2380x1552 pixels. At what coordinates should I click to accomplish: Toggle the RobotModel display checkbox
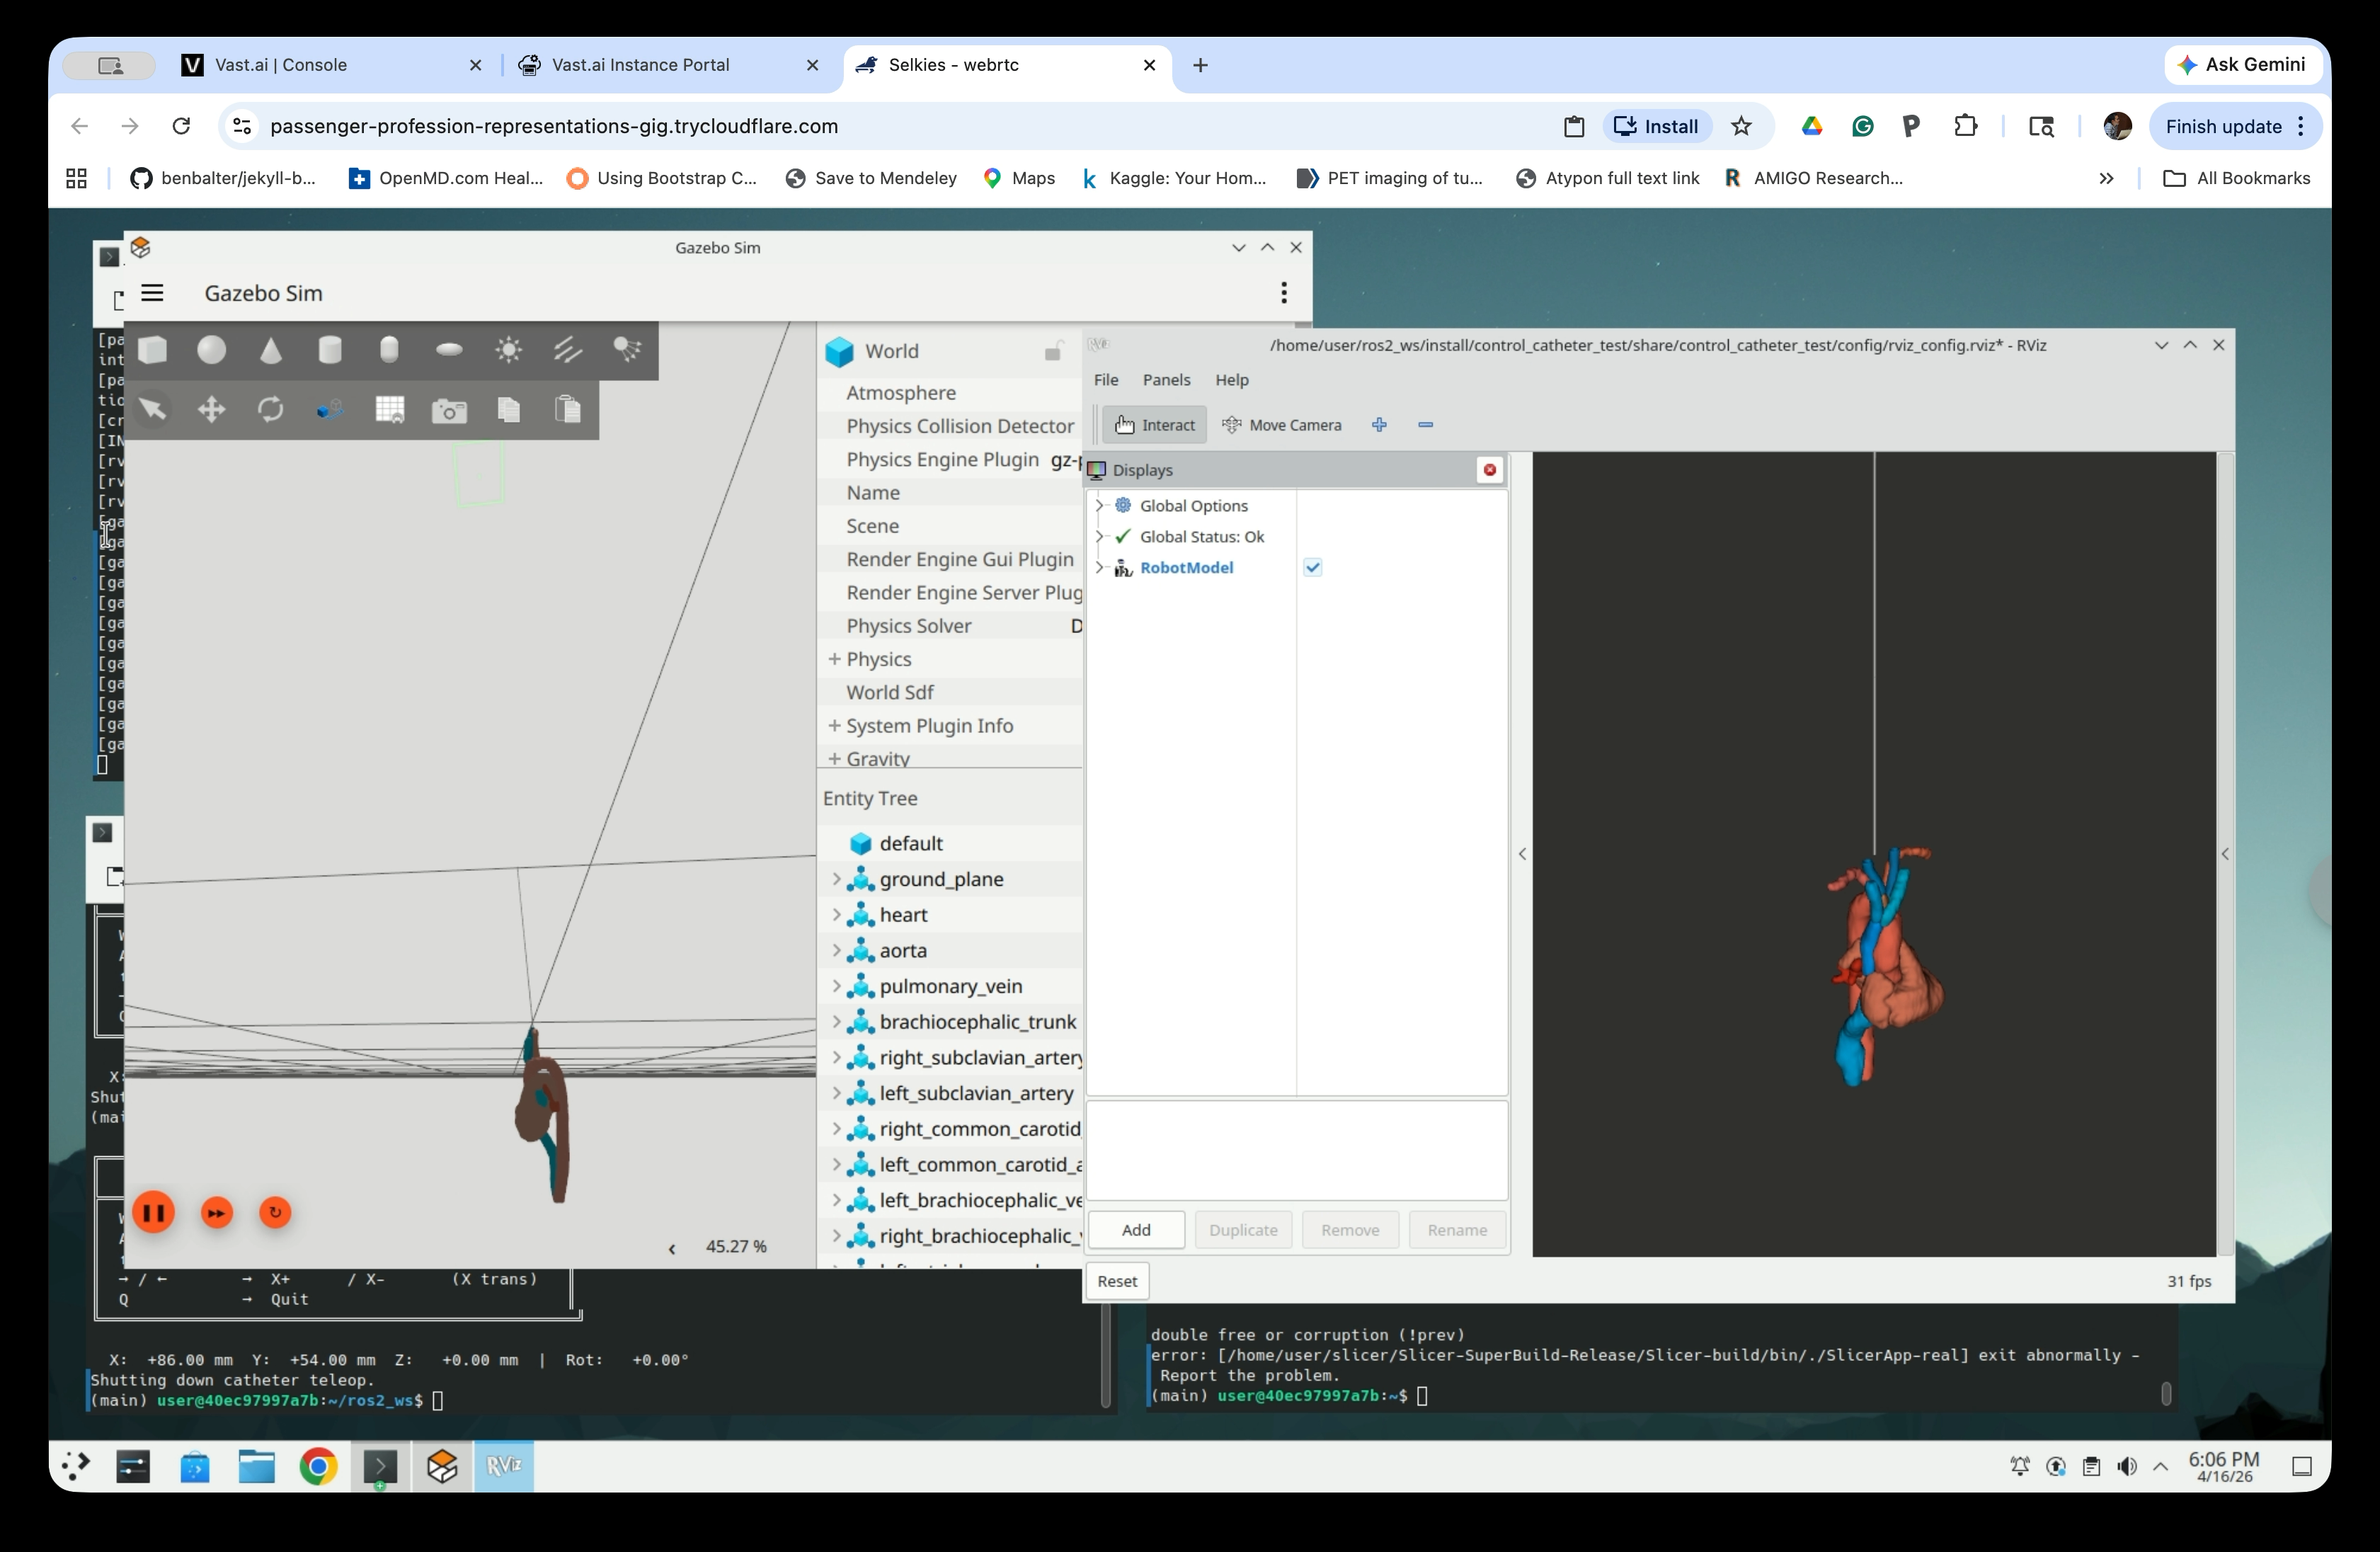pos(1313,567)
